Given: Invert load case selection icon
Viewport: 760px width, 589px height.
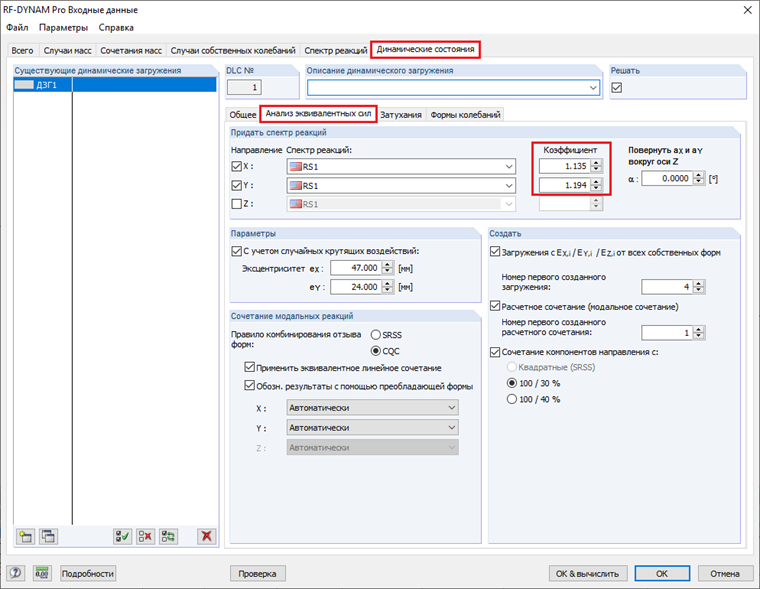Looking at the screenshot, I should pyautogui.click(x=168, y=536).
